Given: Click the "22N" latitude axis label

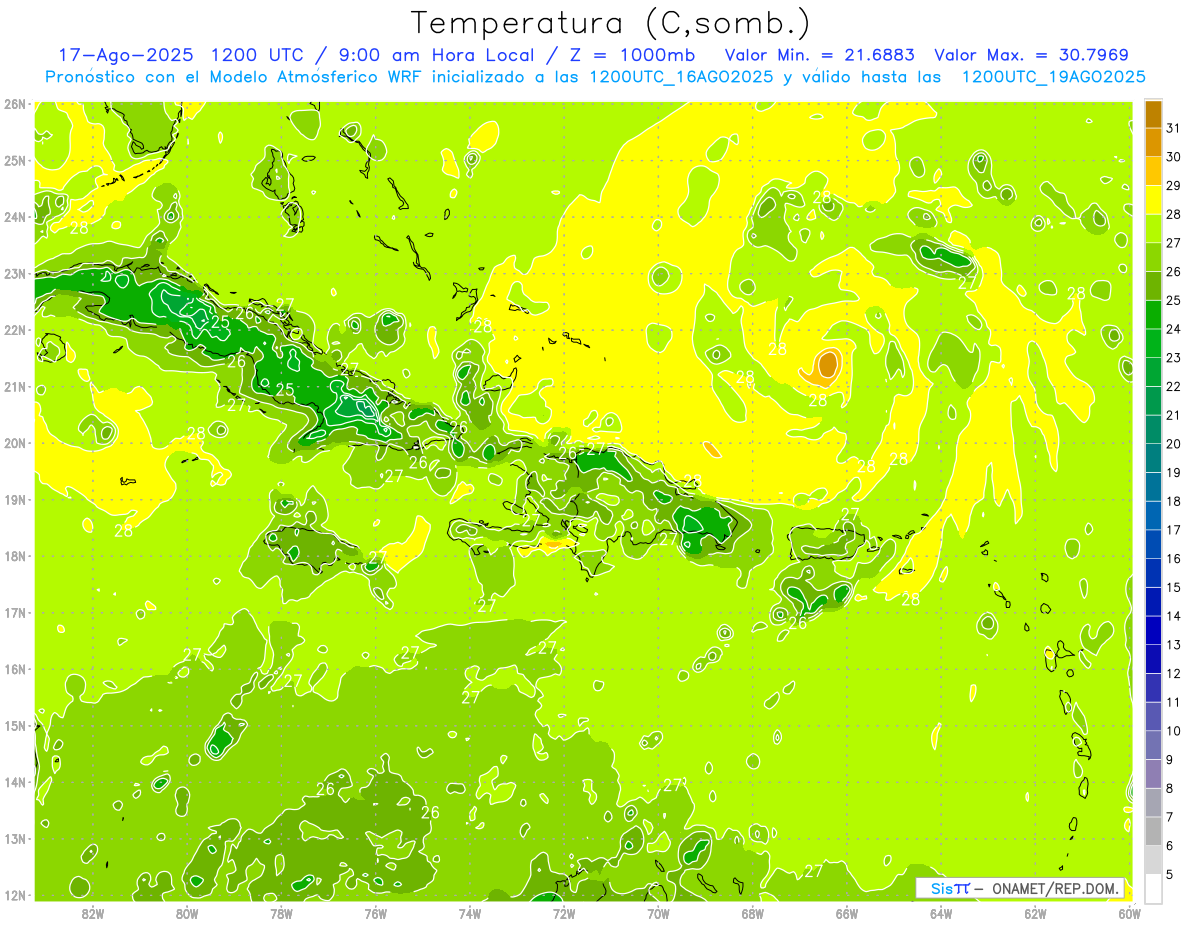Looking at the screenshot, I should click(x=14, y=330).
